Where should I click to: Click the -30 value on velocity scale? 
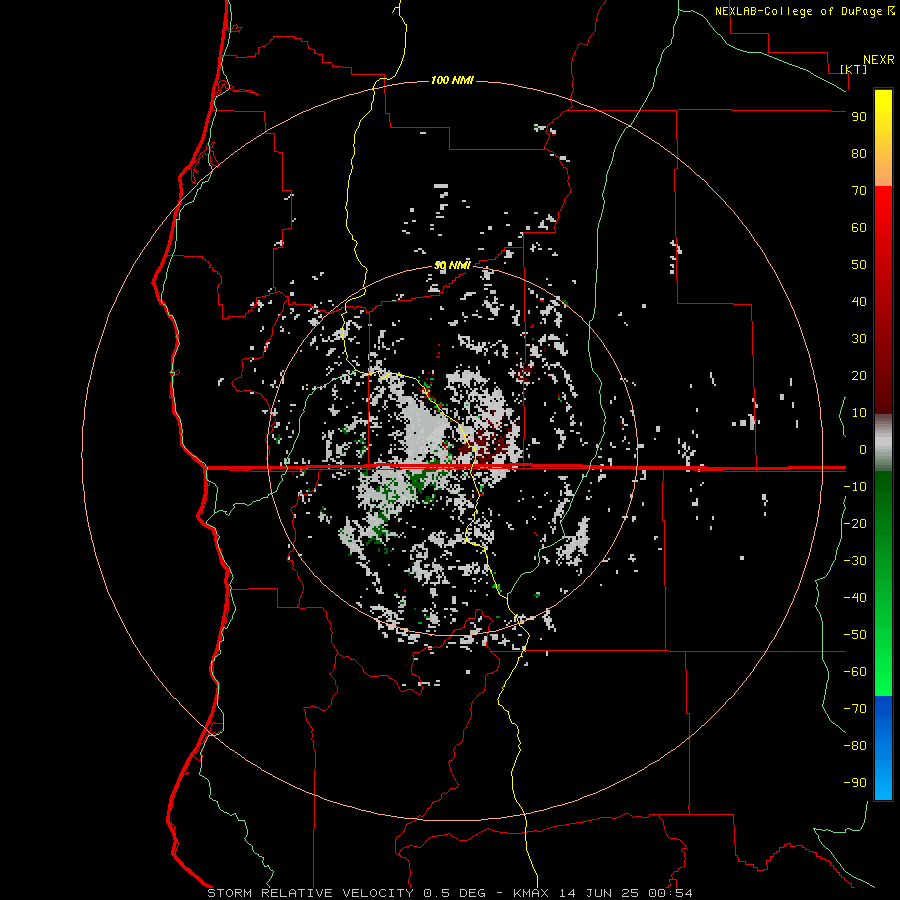click(x=855, y=561)
